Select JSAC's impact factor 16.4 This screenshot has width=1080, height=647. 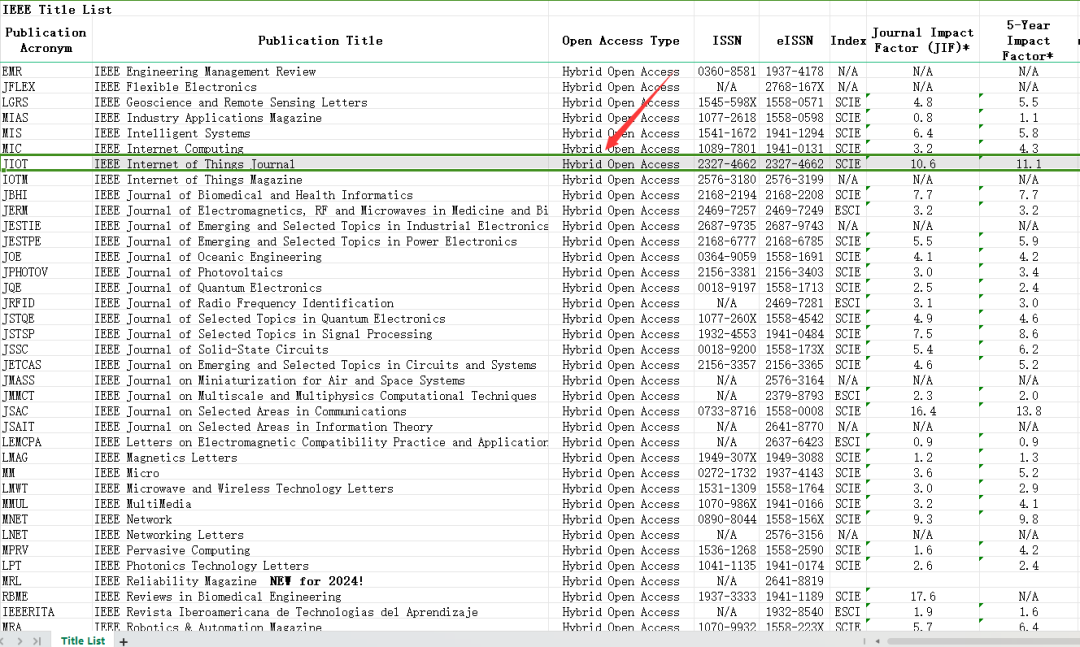coord(923,411)
